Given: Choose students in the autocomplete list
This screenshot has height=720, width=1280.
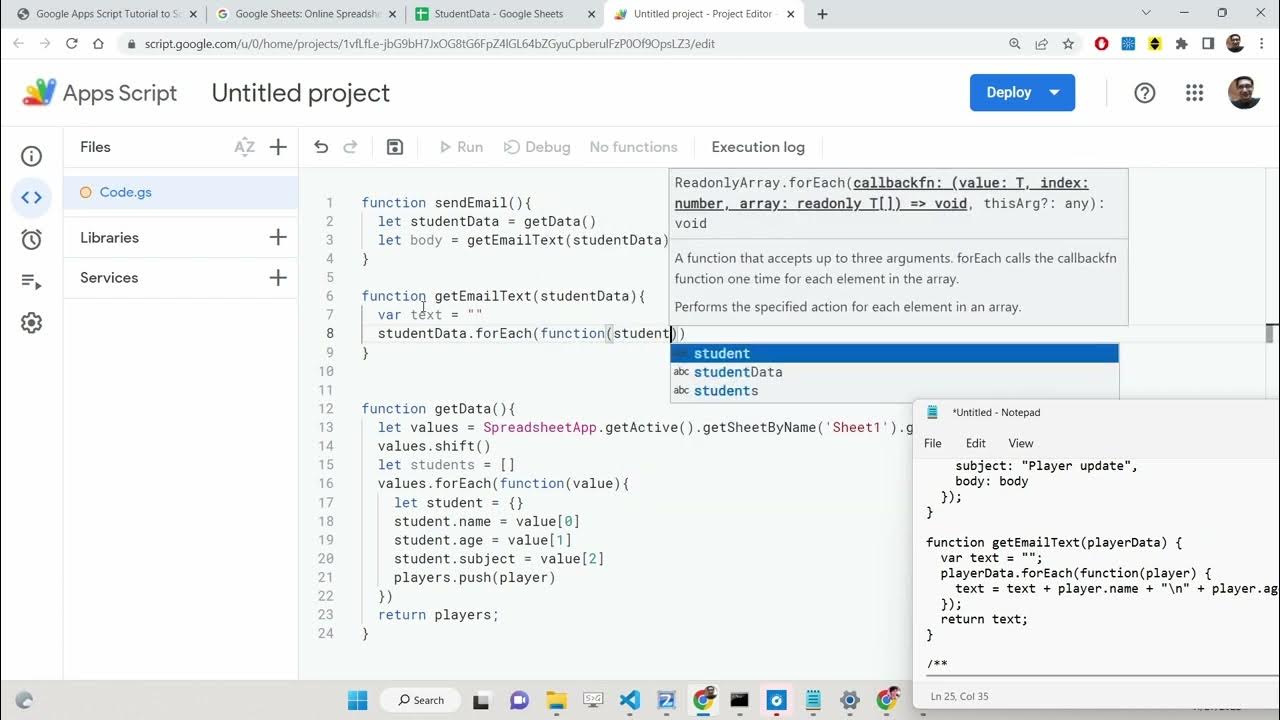Looking at the screenshot, I should tap(726, 391).
